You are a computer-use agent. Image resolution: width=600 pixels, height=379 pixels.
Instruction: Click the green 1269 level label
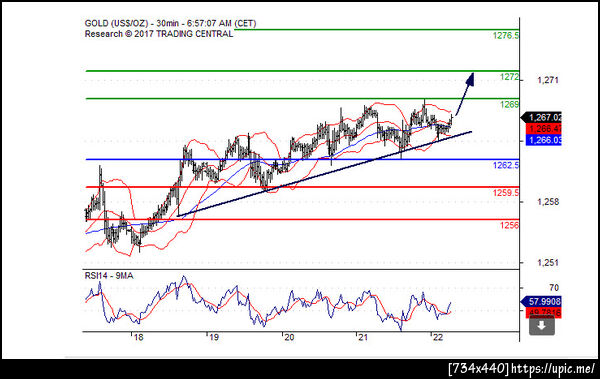[509, 105]
